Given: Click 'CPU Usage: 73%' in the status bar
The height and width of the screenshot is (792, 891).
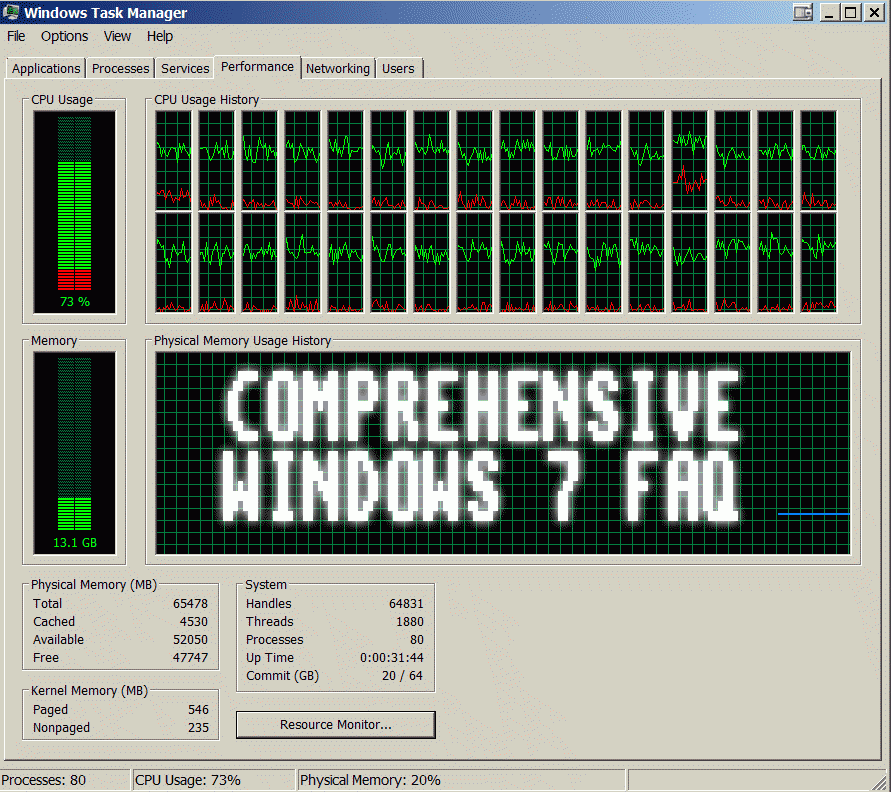Looking at the screenshot, I should click(188, 781).
